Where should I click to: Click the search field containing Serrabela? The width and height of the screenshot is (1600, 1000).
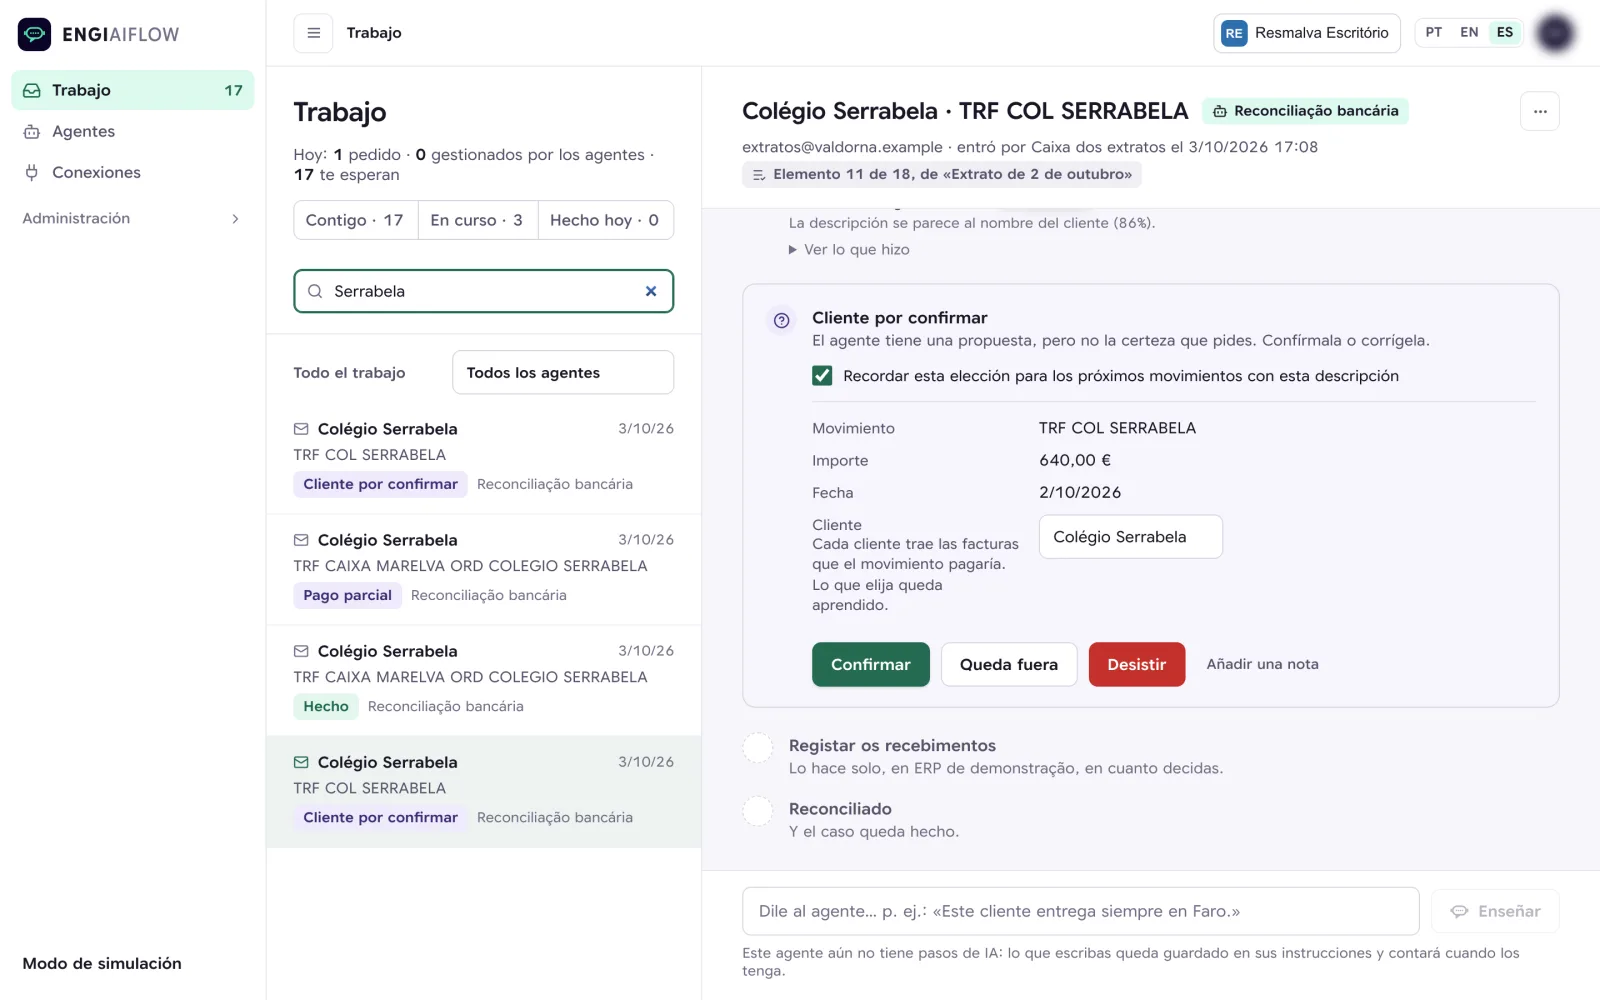click(x=483, y=291)
